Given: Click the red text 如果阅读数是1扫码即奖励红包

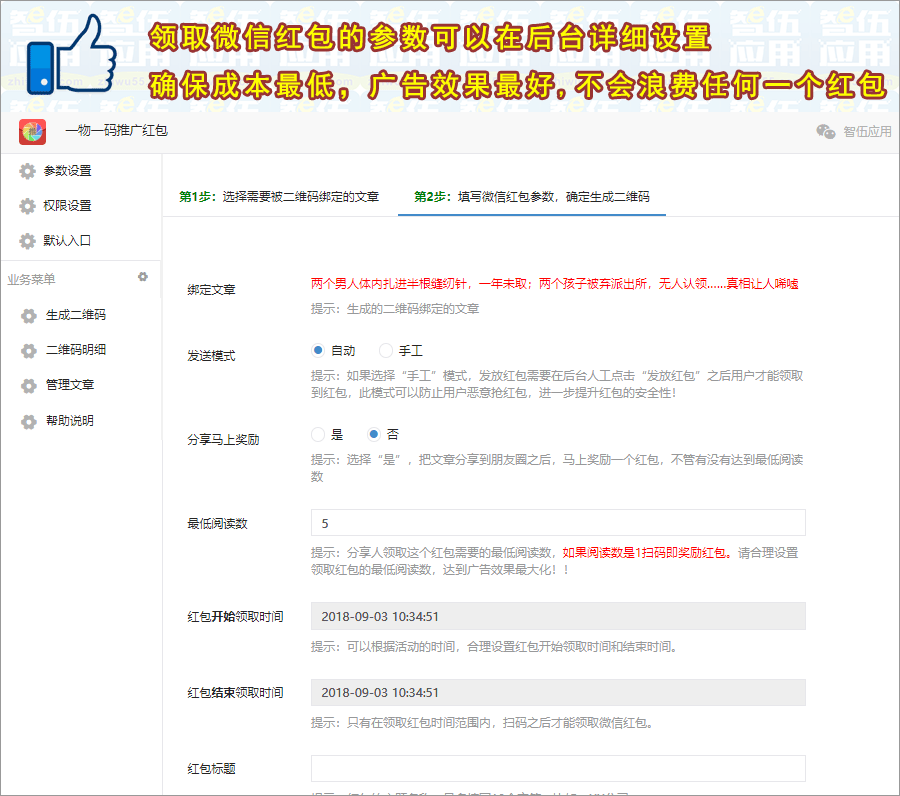Looking at the screenshot, I should [x=647, y=553].
